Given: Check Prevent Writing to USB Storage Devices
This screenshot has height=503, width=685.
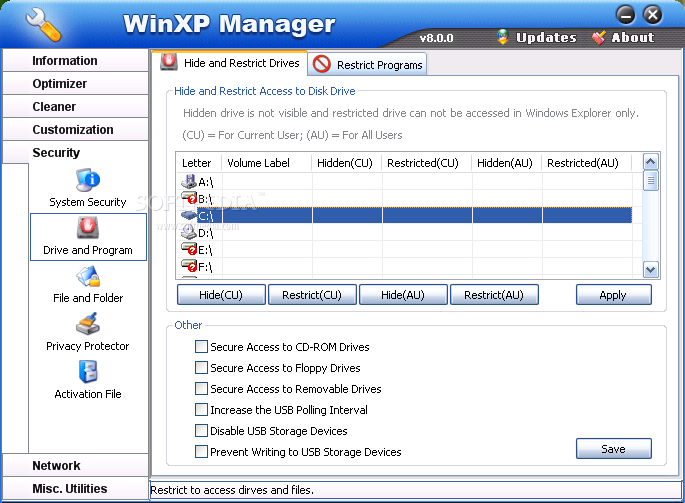Looking at the screenshot, I should pyautogui.click(x=201, y=452).
